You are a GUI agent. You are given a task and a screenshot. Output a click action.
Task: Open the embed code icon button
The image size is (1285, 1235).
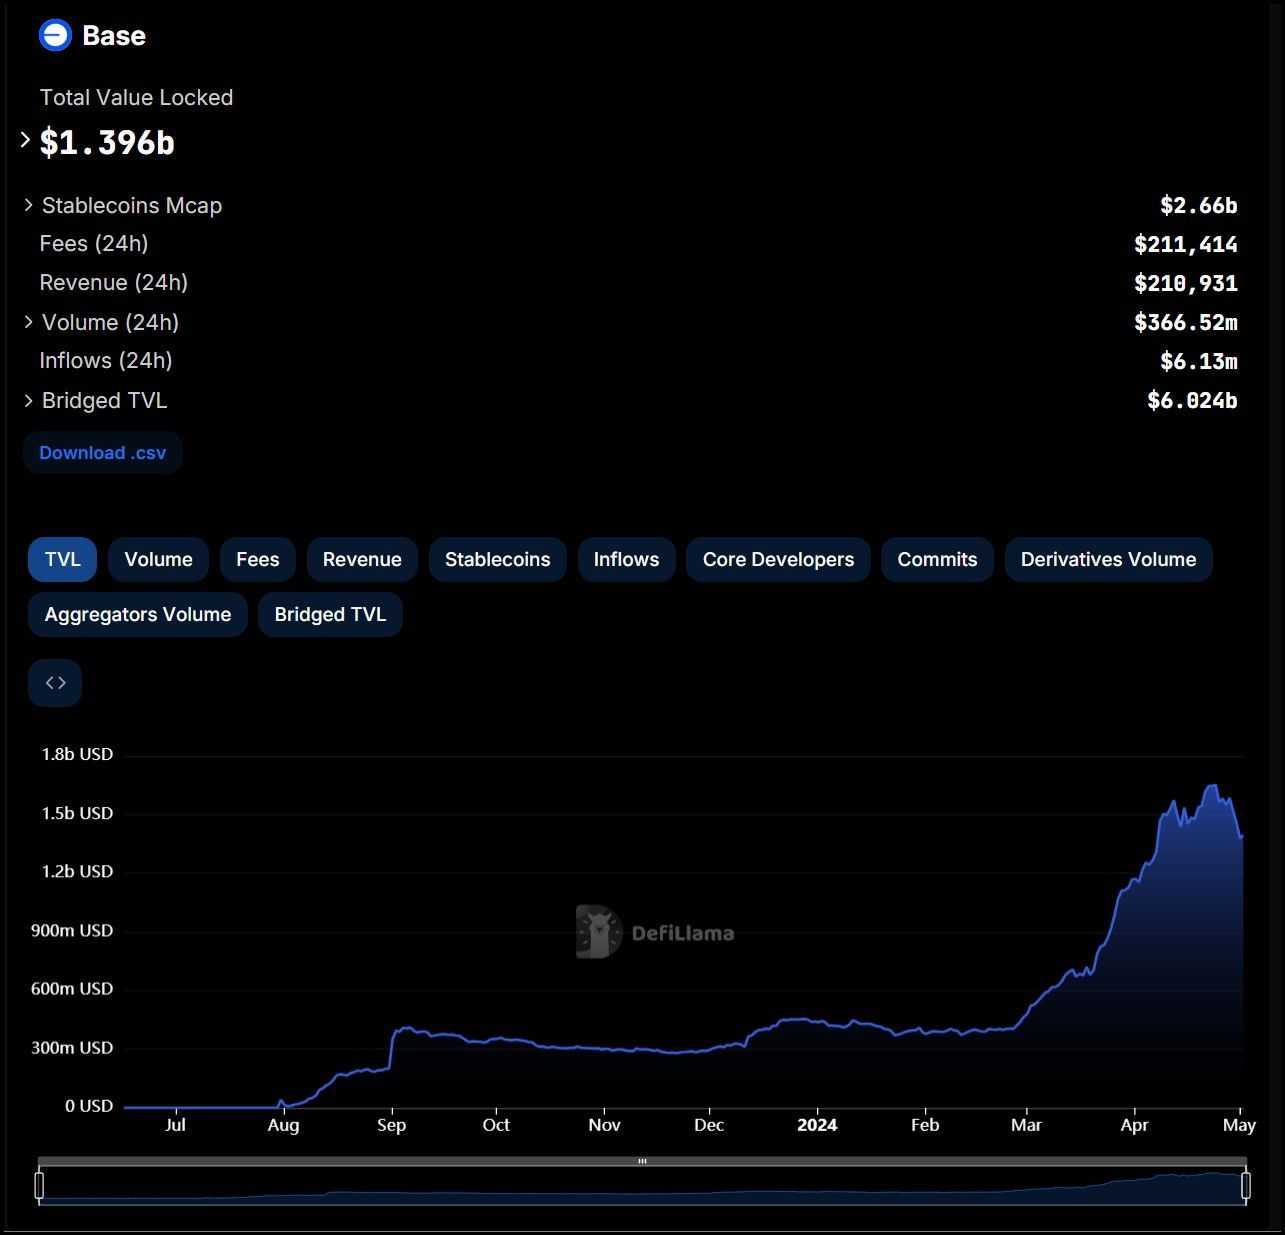point(55,683)
